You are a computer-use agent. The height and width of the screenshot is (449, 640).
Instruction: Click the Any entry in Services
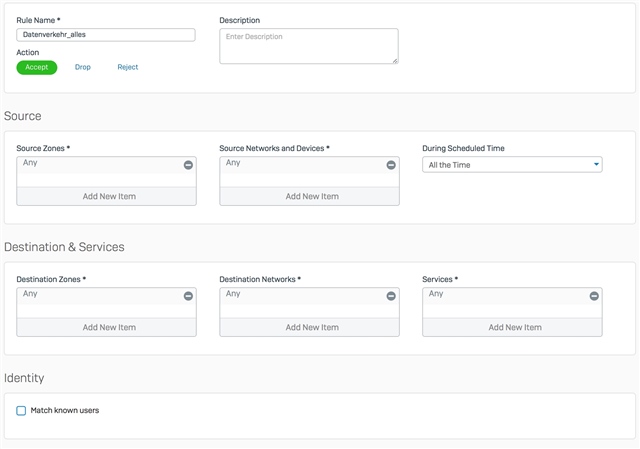coord(436,294)
